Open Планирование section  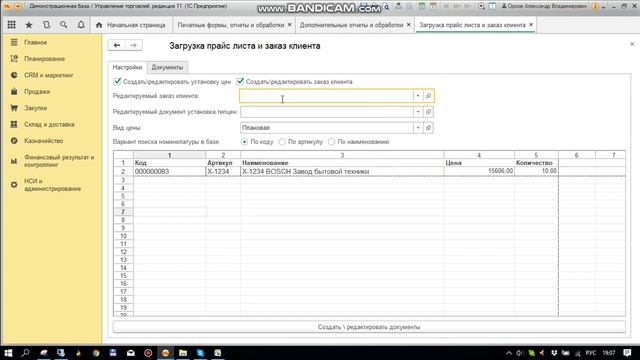(44, 59)
